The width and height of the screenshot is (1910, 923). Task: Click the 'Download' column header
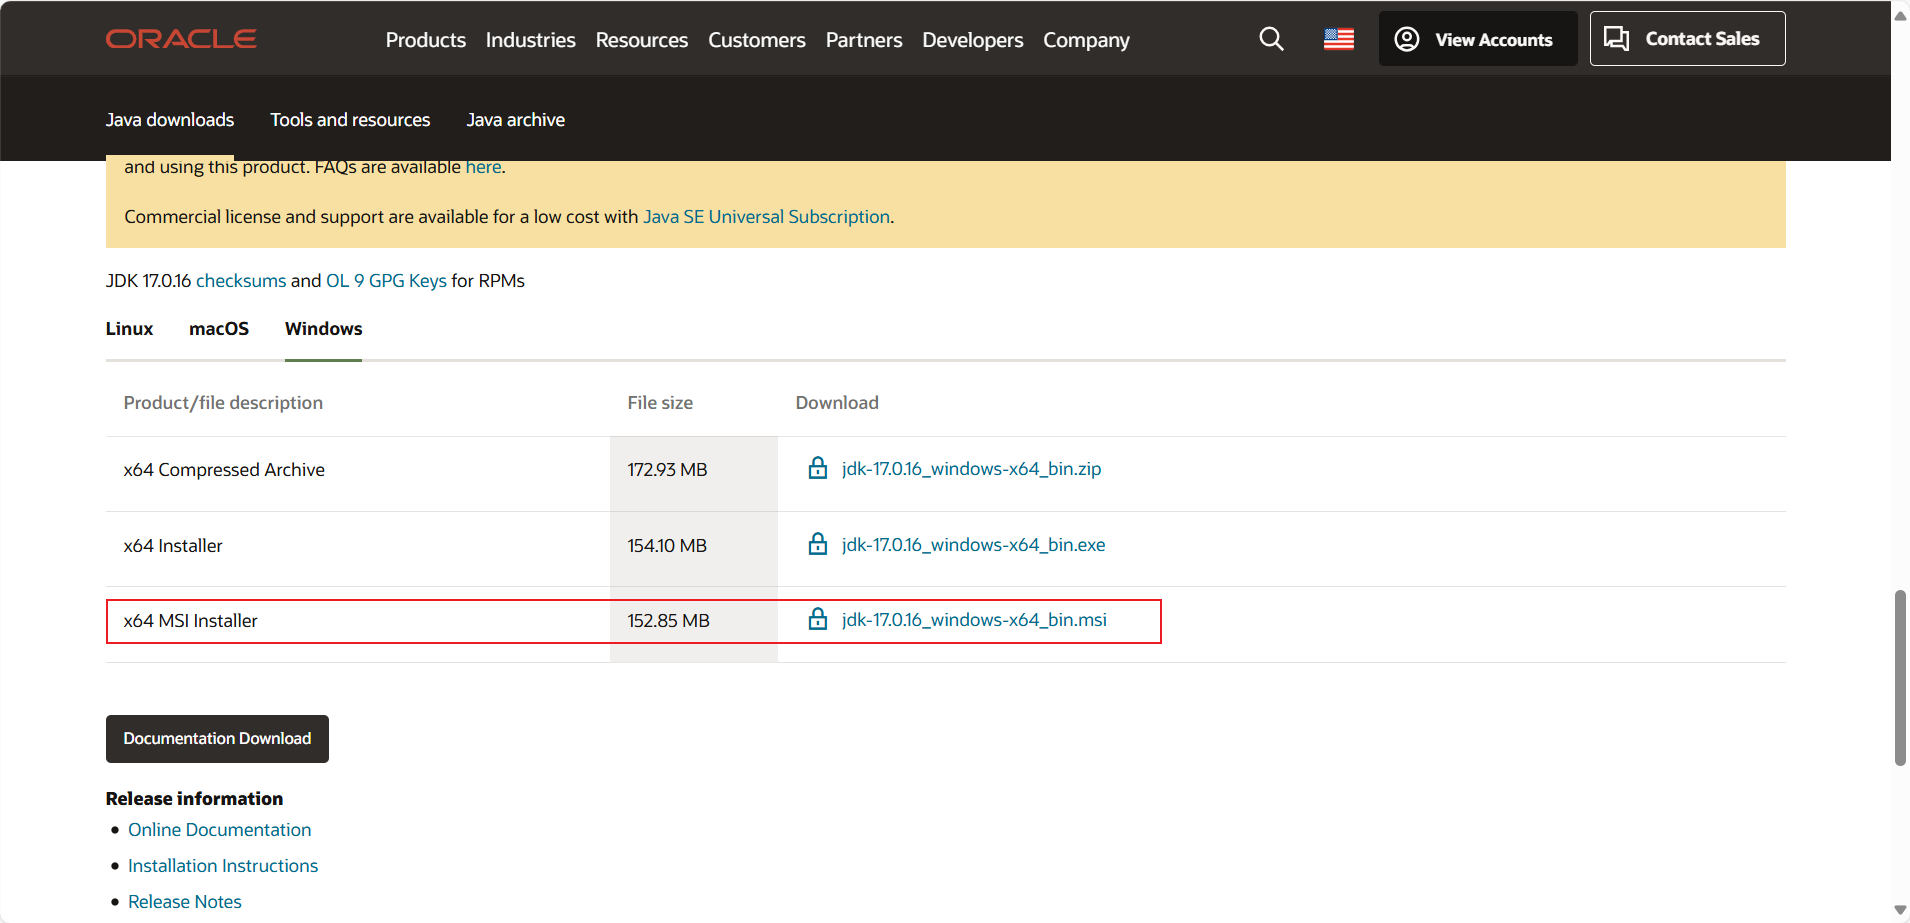837,403
